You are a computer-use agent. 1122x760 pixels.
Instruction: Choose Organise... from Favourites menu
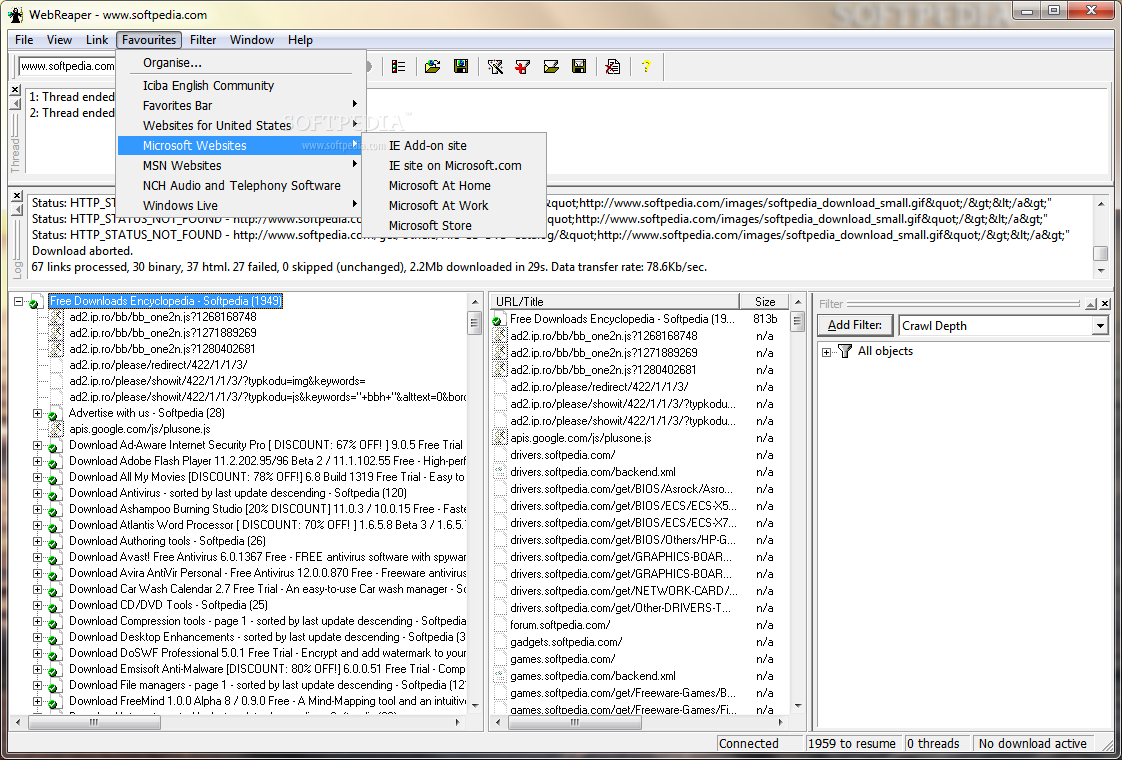(241, 63)
